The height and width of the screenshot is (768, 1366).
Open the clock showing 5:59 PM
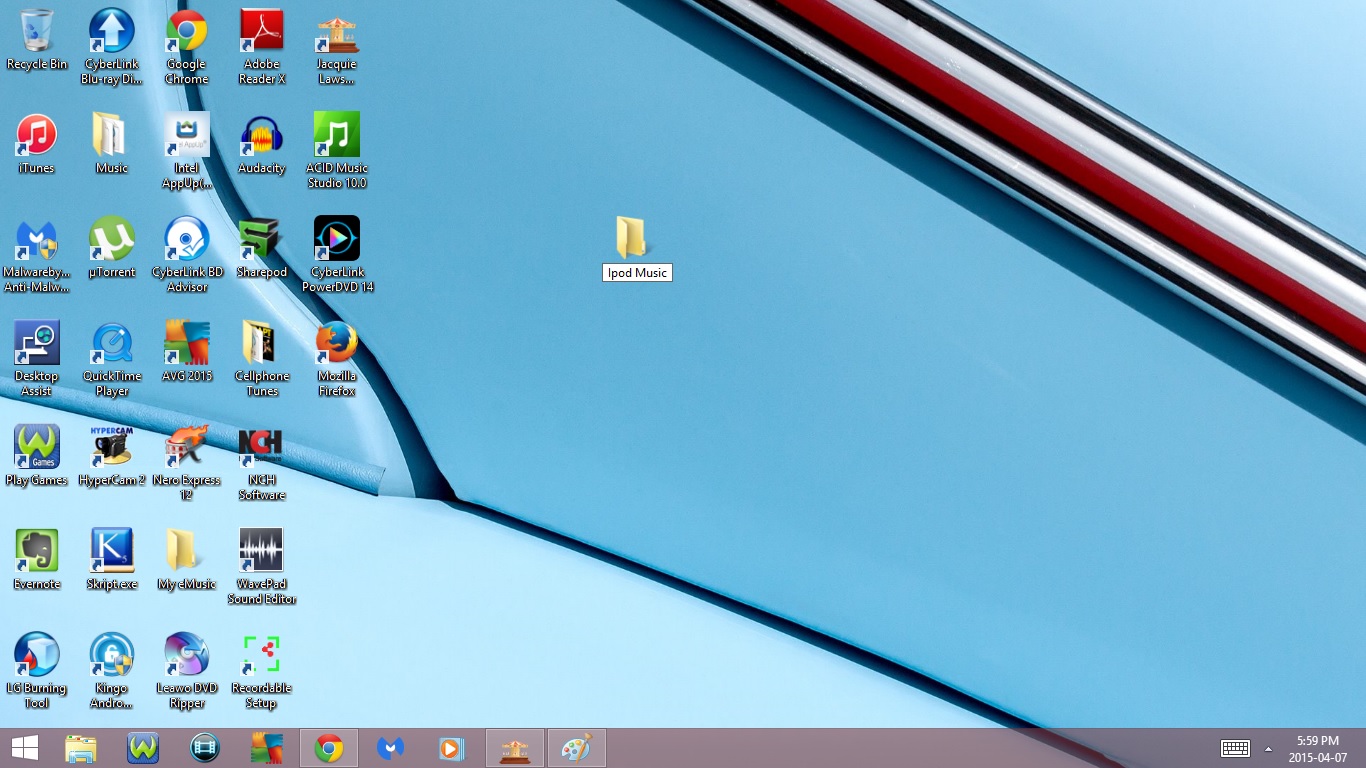(1317, 748)
